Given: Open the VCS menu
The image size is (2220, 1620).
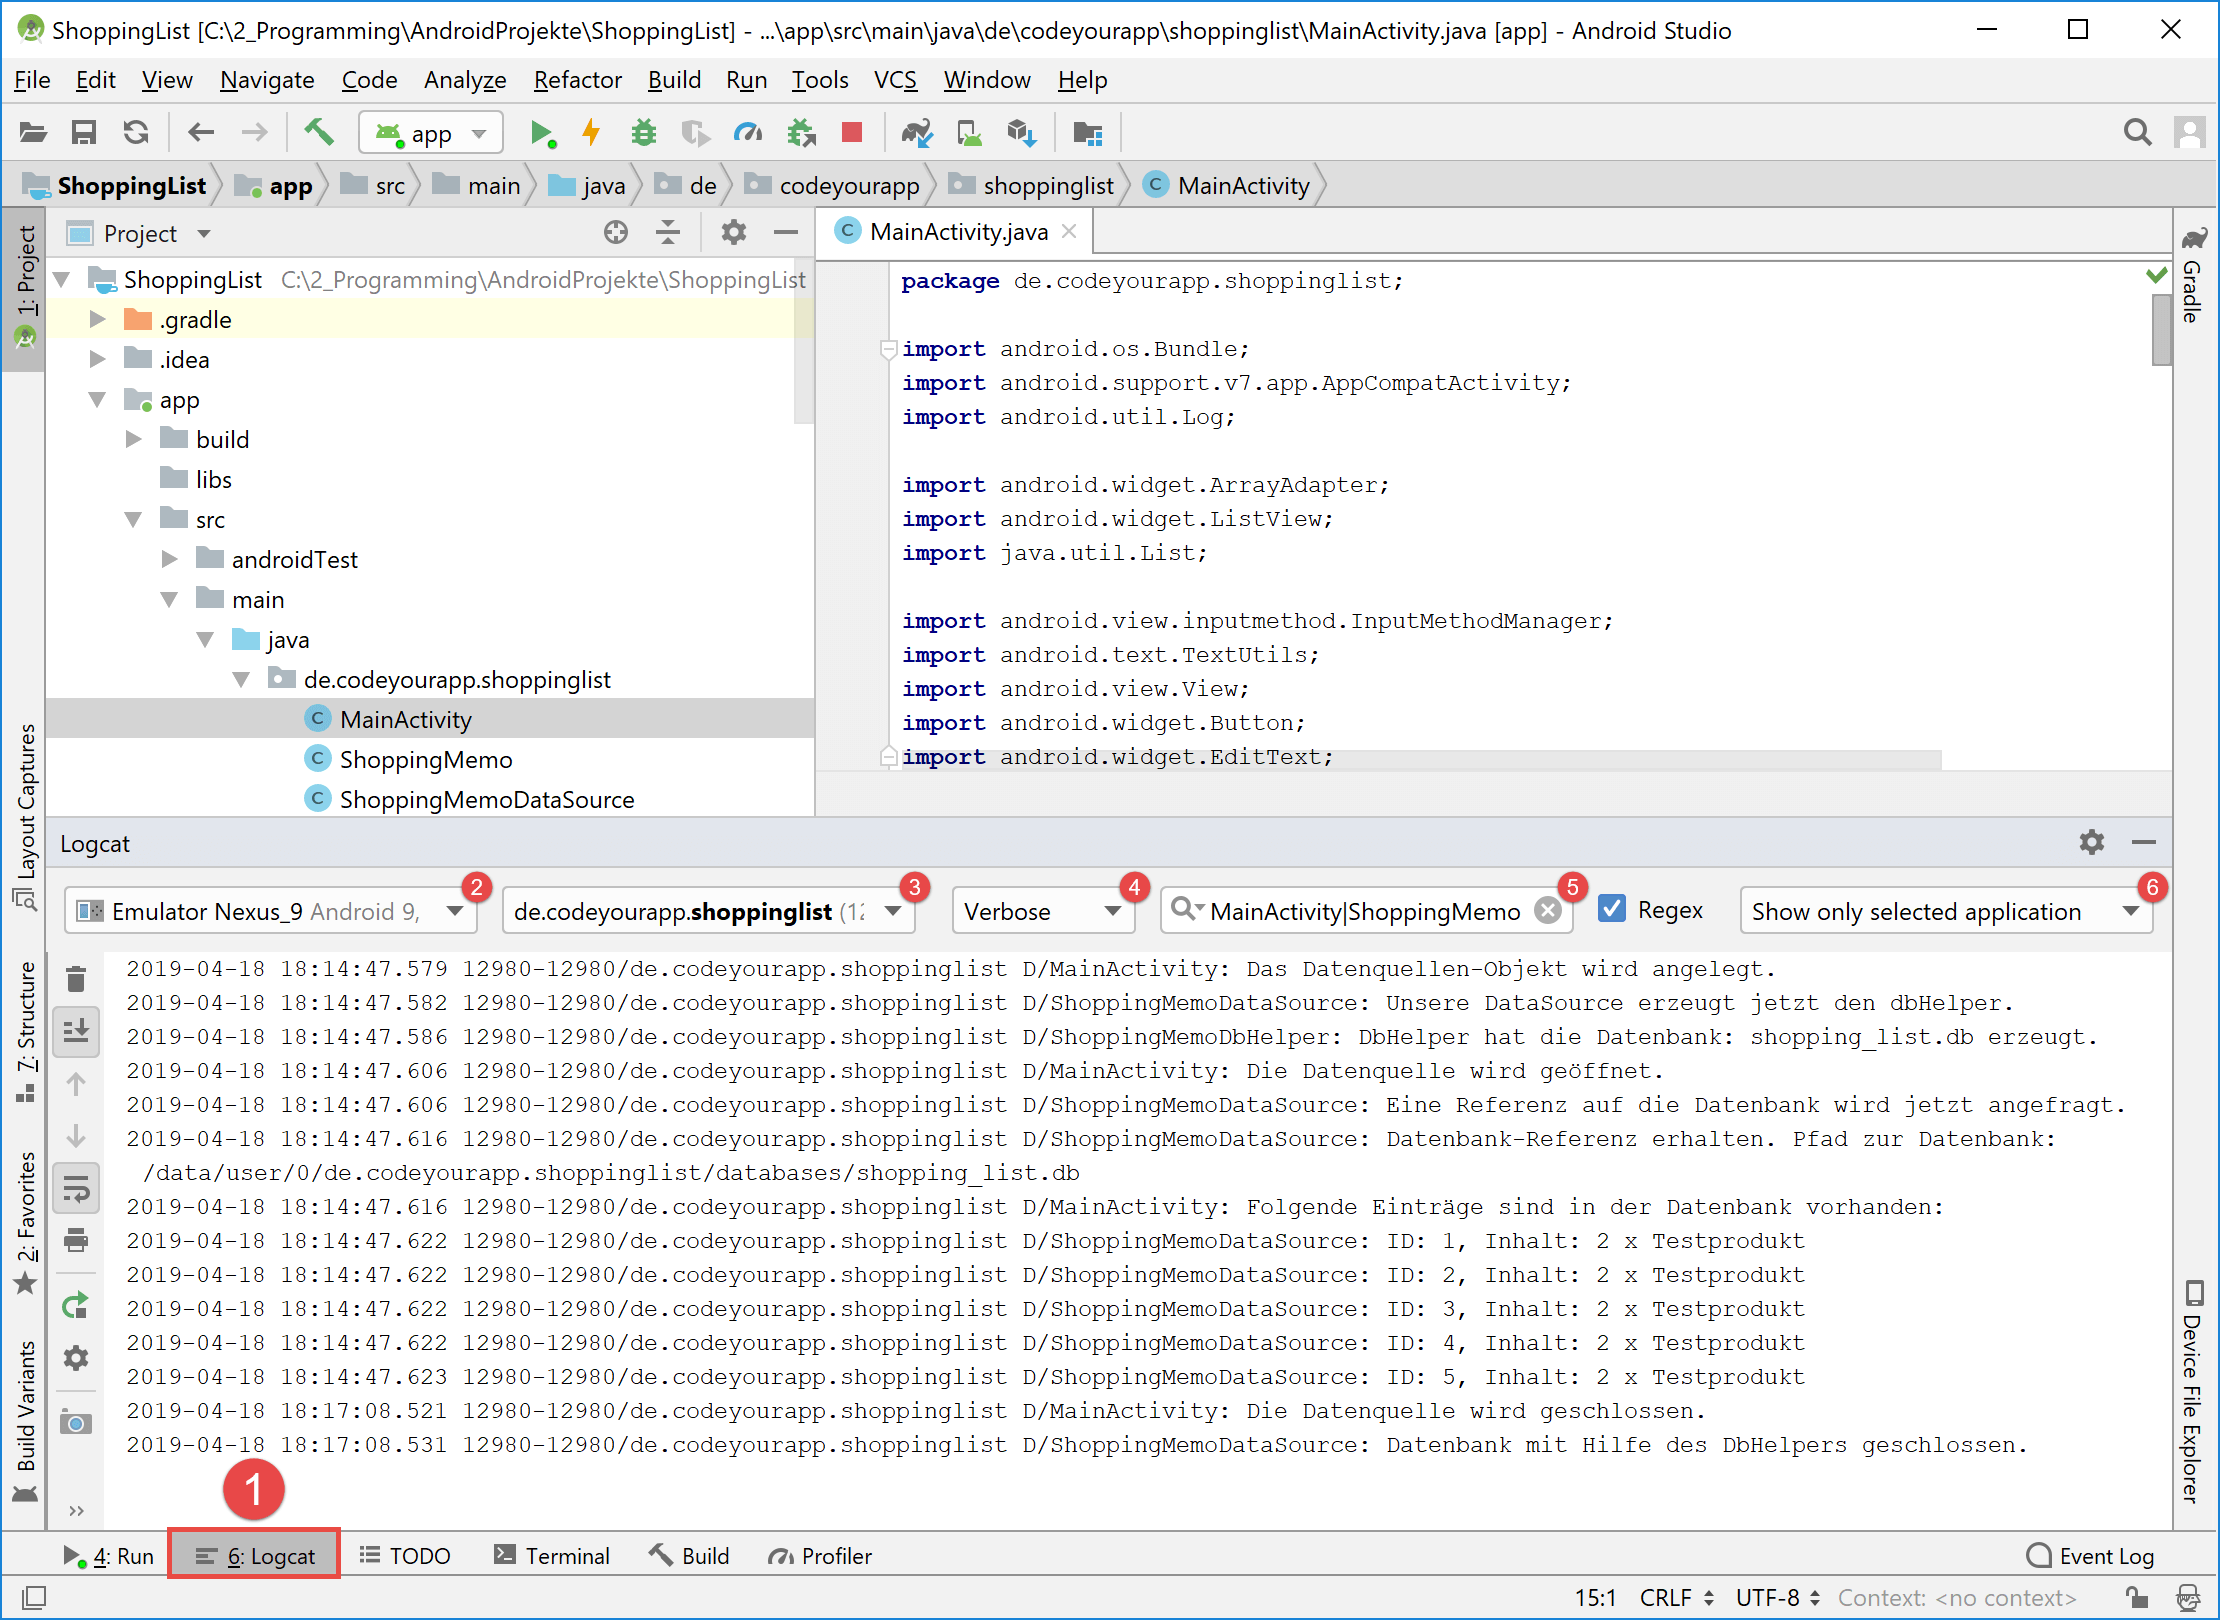Looking at the screenshot, I should pos(895,80).
